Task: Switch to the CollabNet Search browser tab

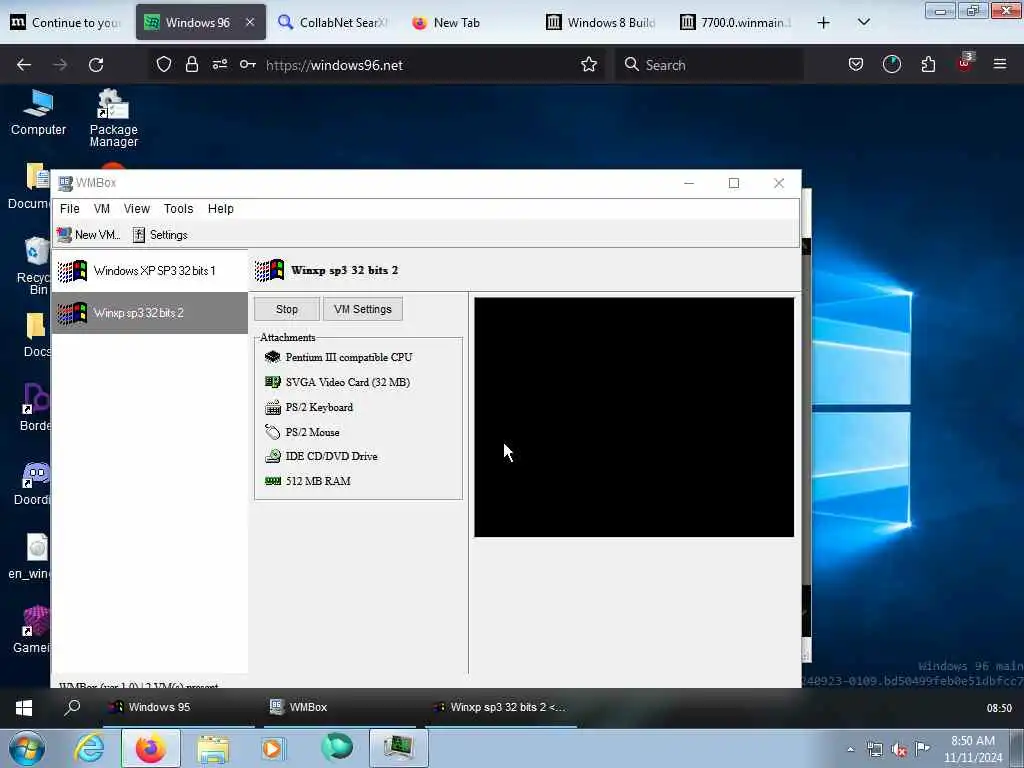Action: (x=333, y=22)
